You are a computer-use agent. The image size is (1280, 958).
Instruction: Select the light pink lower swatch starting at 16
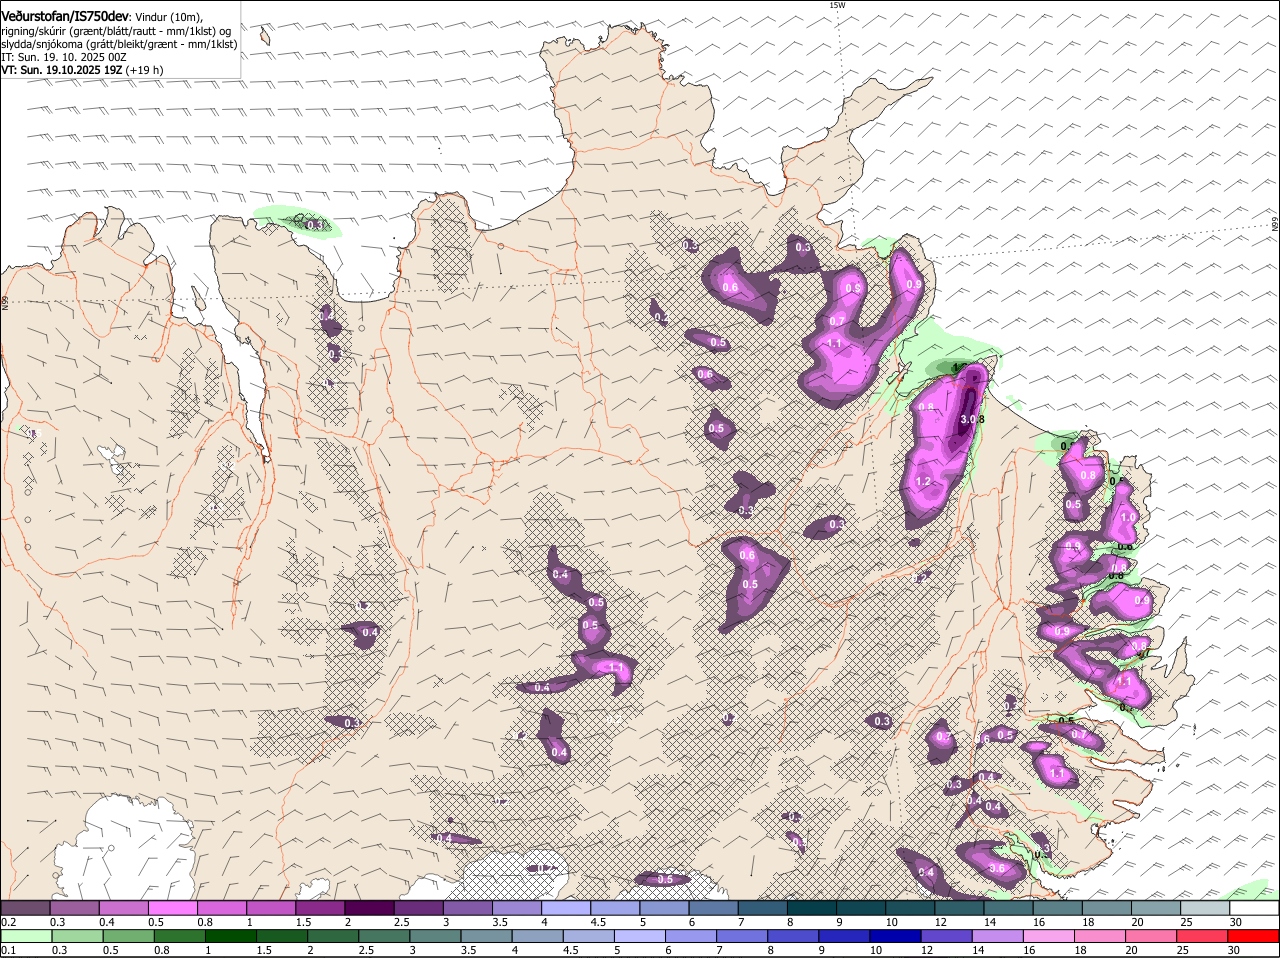click(x=1047, y=936)
